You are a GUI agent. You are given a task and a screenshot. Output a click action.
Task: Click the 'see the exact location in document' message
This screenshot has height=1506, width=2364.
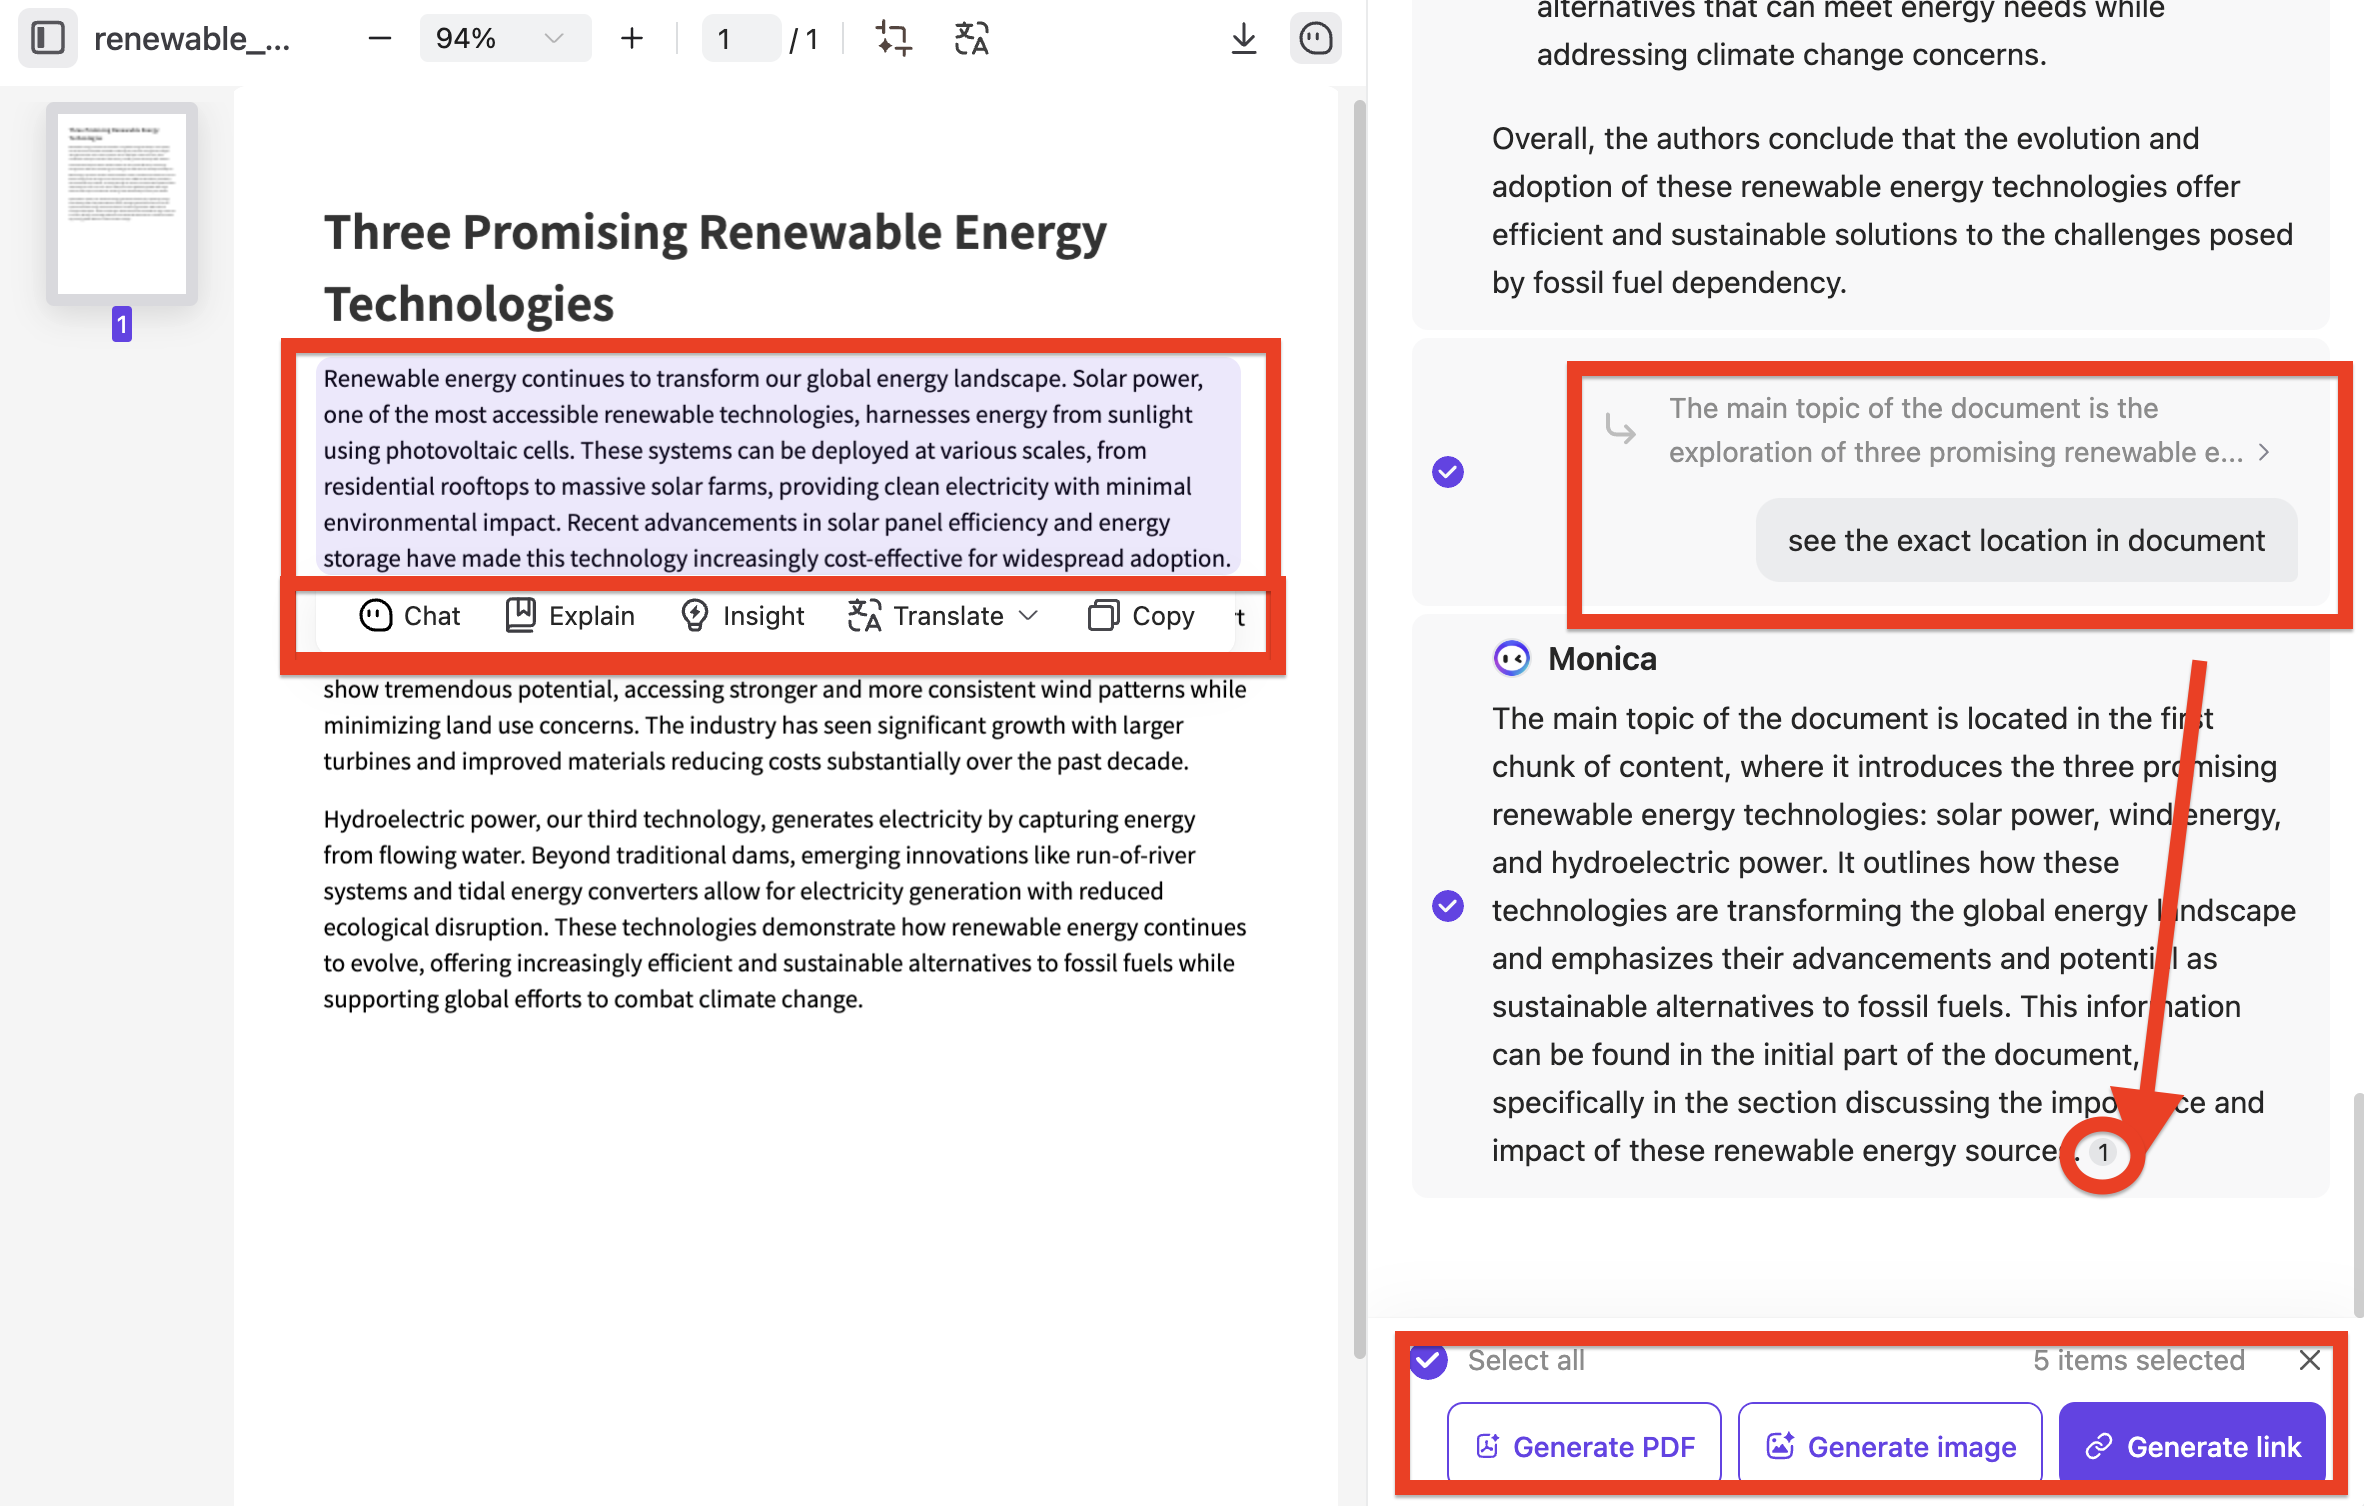2026,541
